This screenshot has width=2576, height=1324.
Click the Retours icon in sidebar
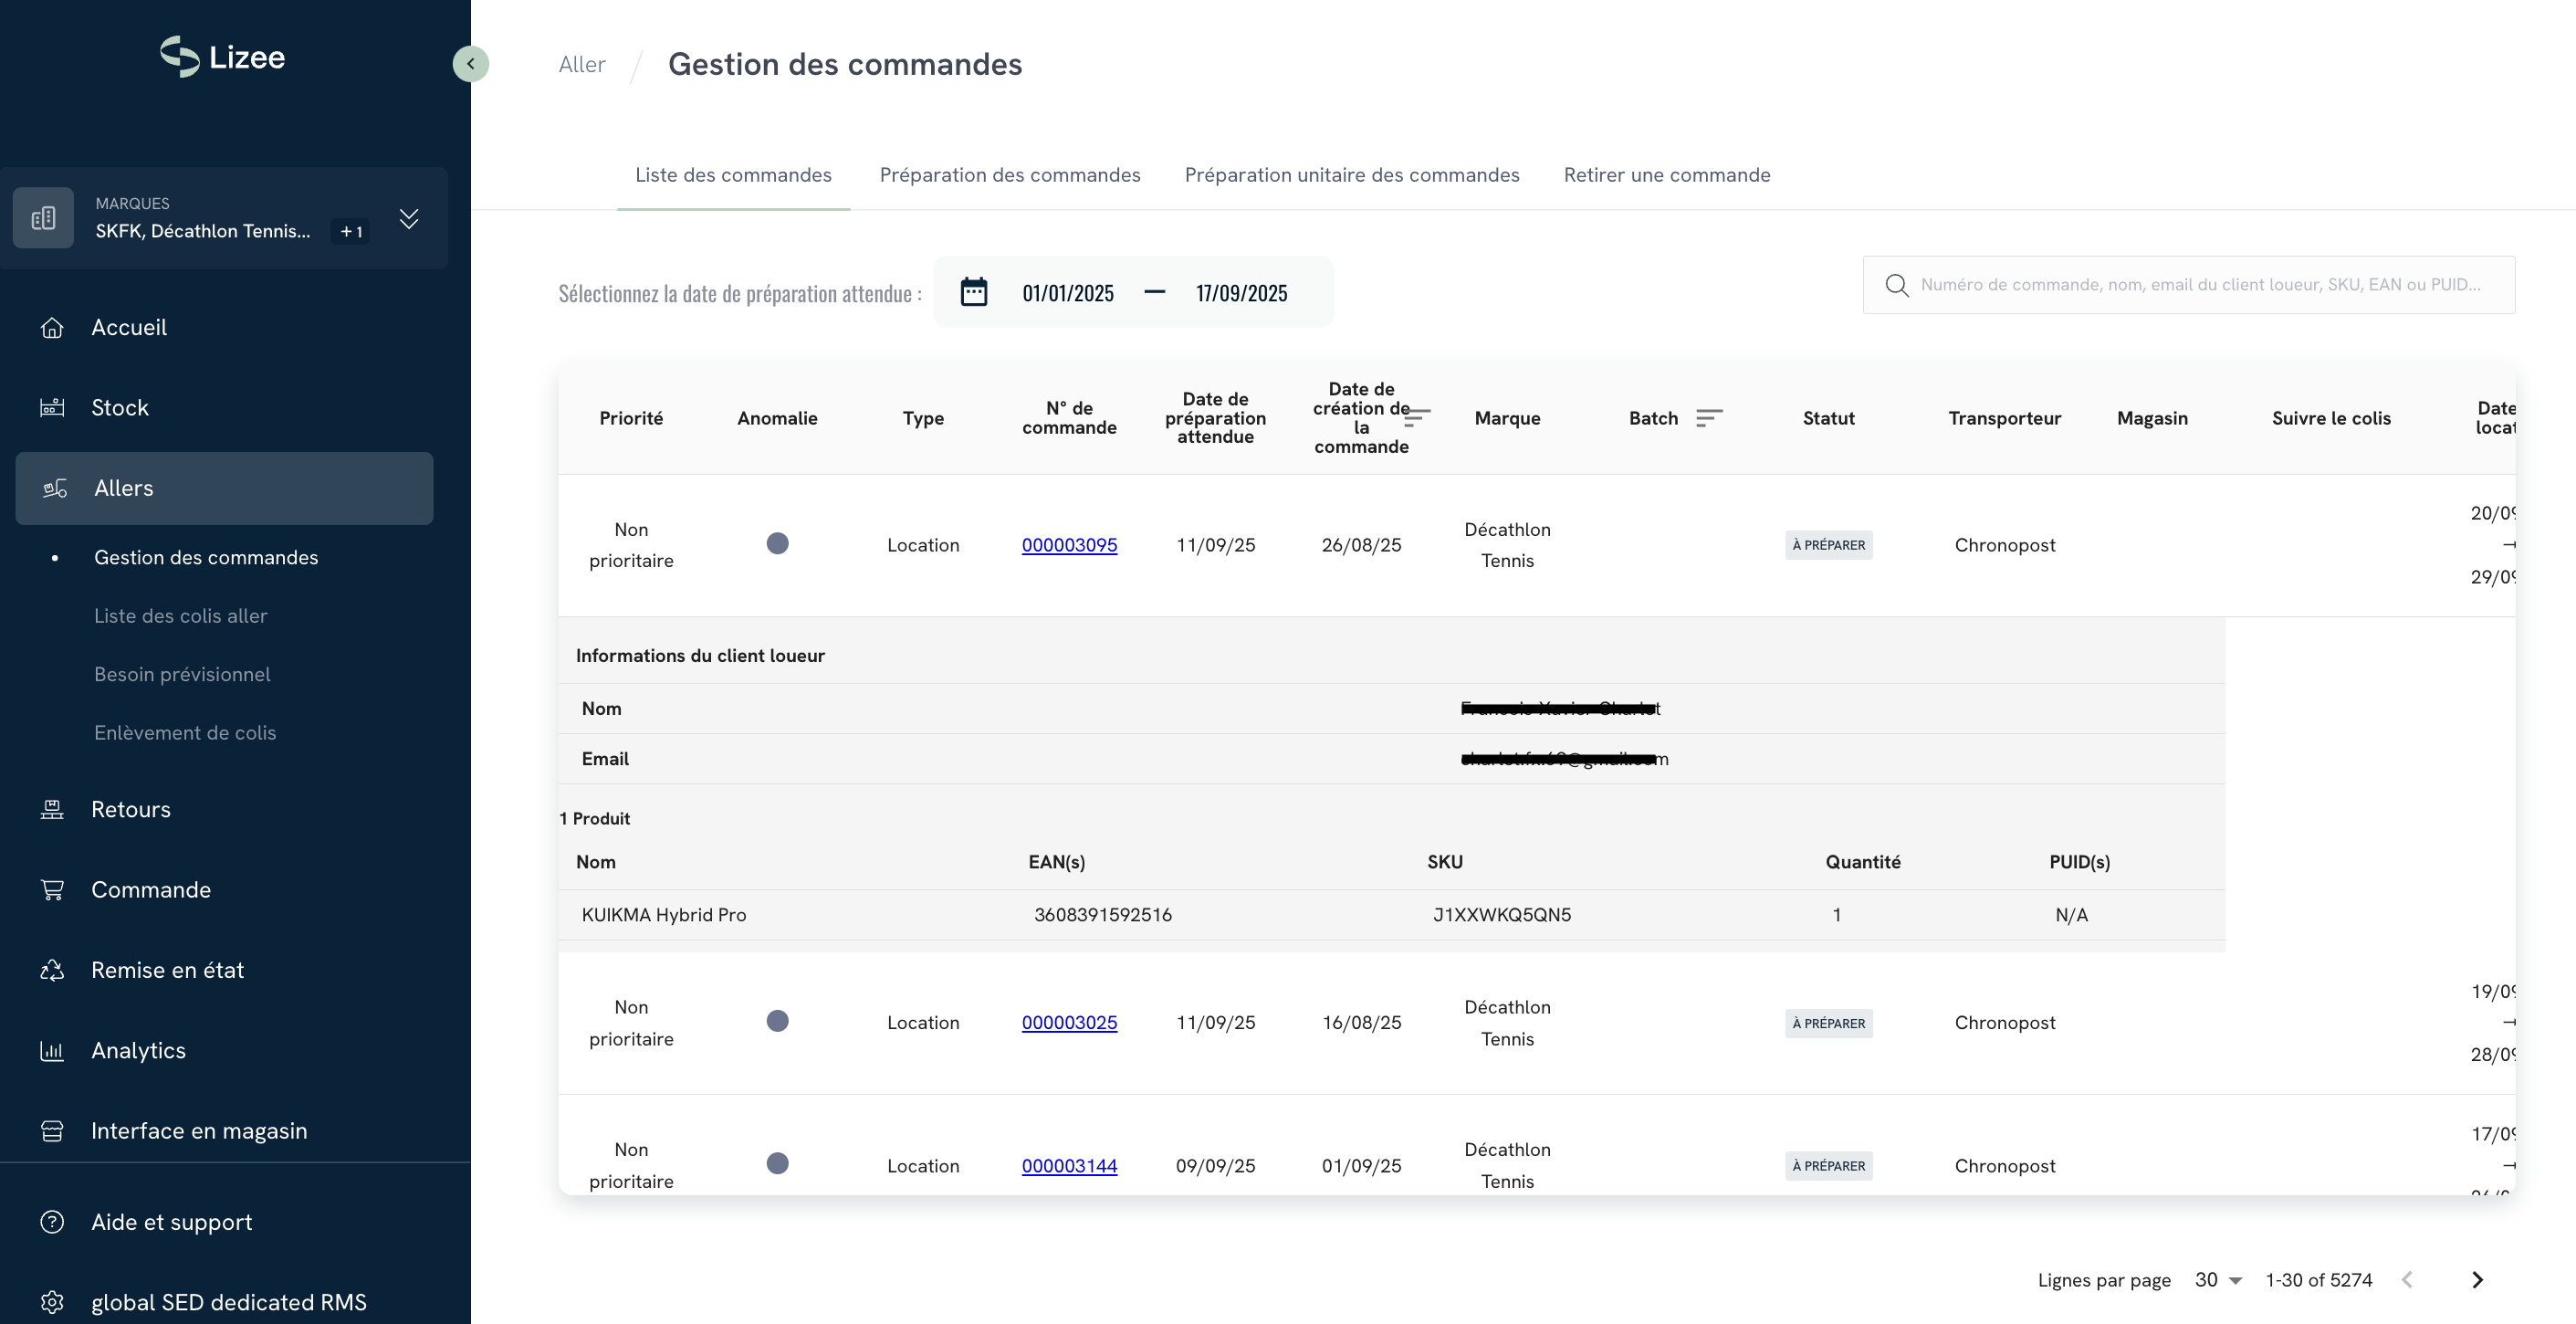(52, 810)
